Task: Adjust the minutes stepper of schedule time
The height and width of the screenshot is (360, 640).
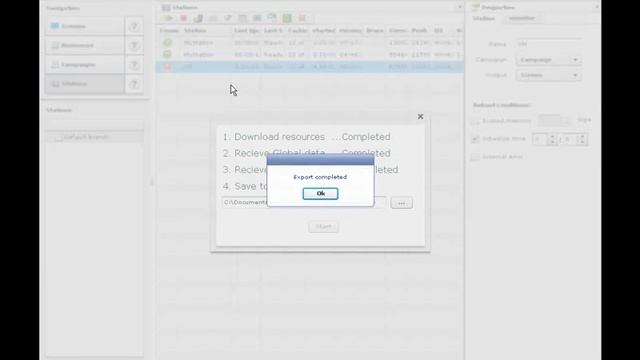Action: click(582, 140)
